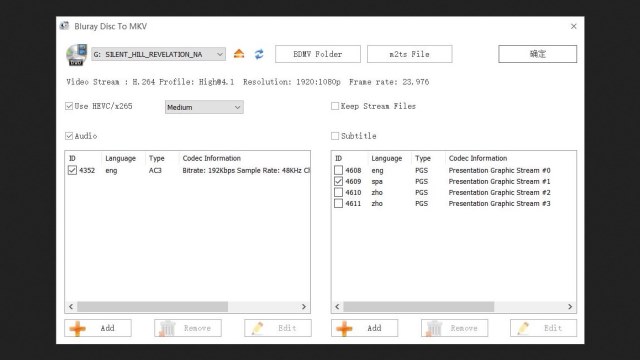Click the AC3 type cell
640x360 pixels.
tap(155, 170)
